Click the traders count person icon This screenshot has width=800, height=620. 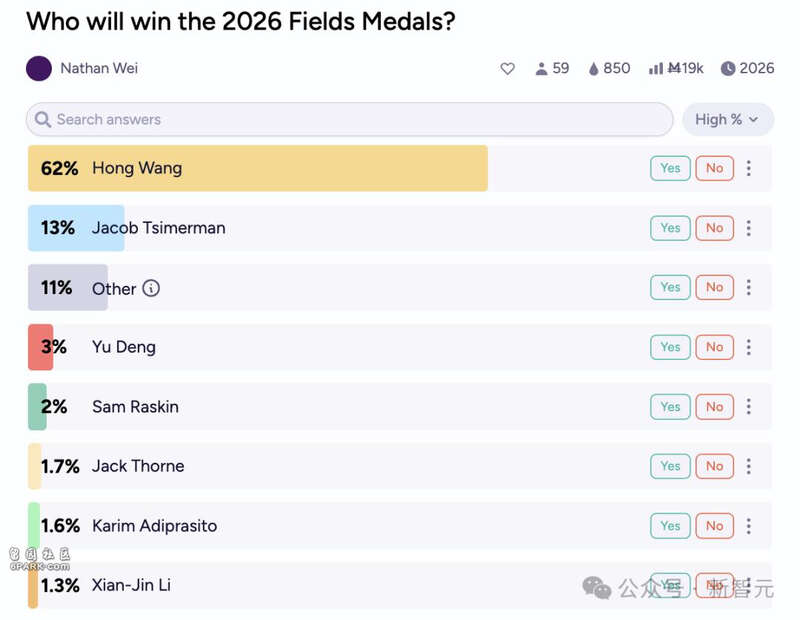[x=541, y=69]
